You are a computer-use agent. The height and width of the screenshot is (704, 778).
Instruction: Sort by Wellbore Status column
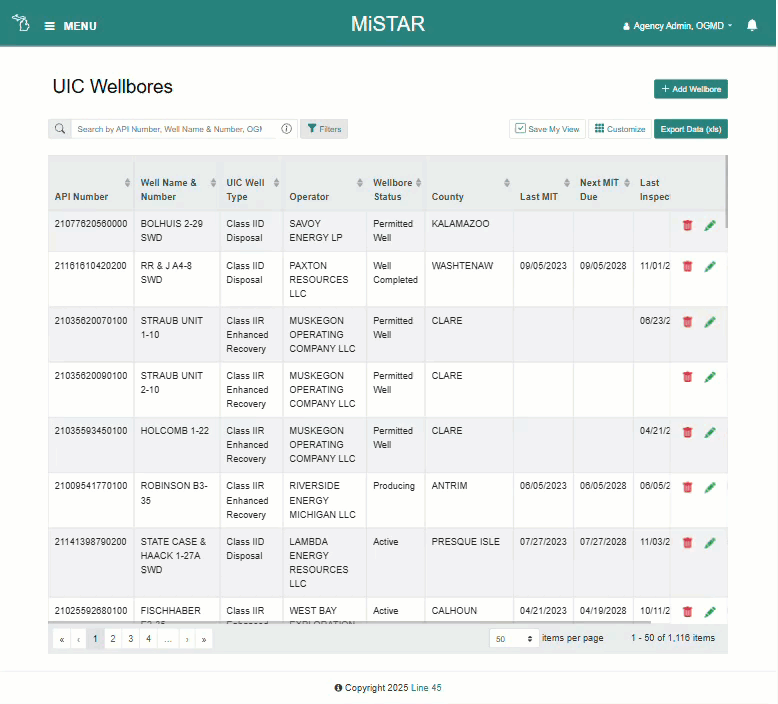(419, 183)
